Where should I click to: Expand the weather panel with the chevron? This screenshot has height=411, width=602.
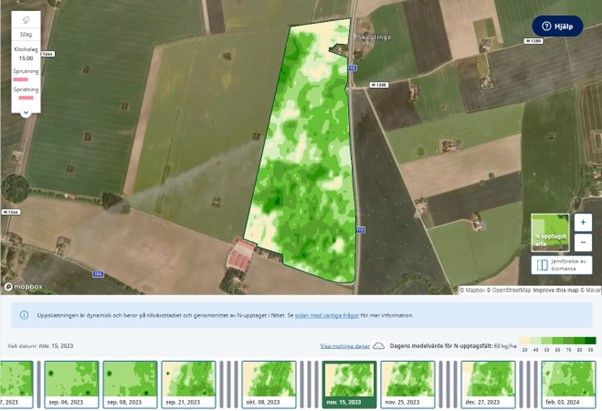26,111
